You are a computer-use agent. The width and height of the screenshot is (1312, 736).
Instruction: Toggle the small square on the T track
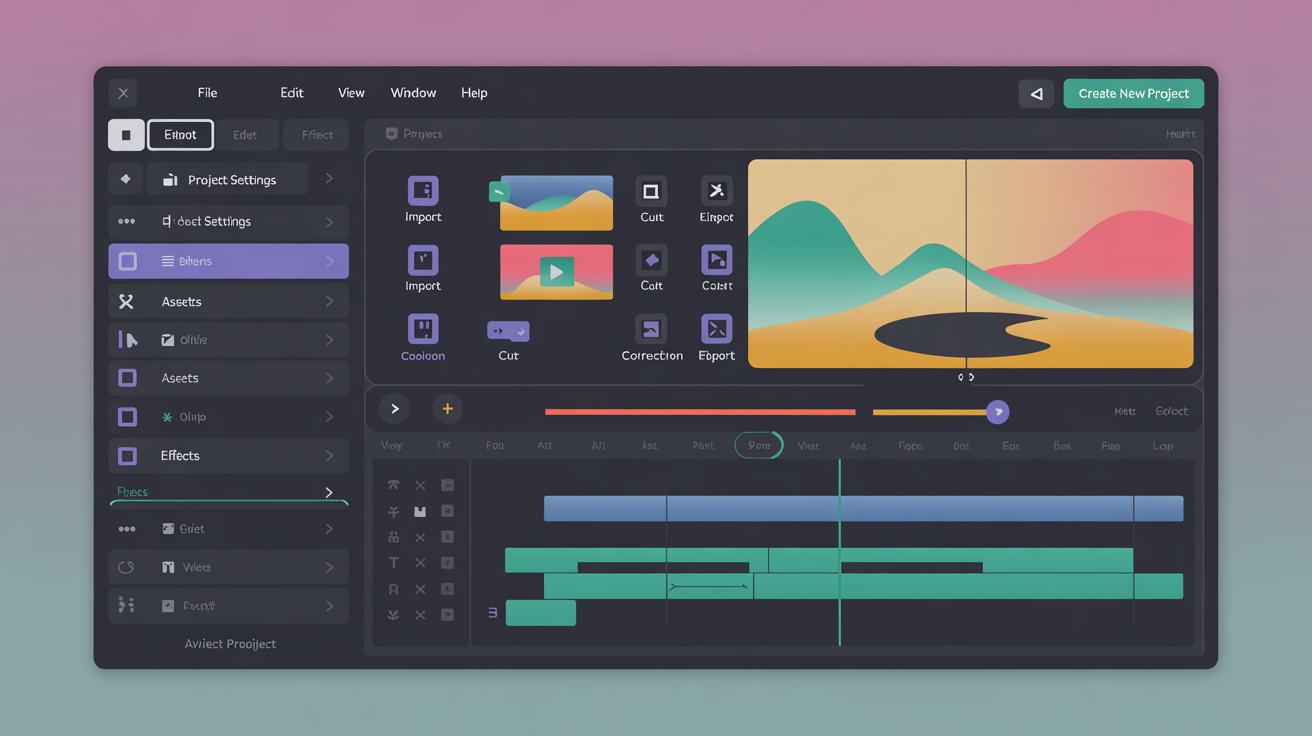447,563
